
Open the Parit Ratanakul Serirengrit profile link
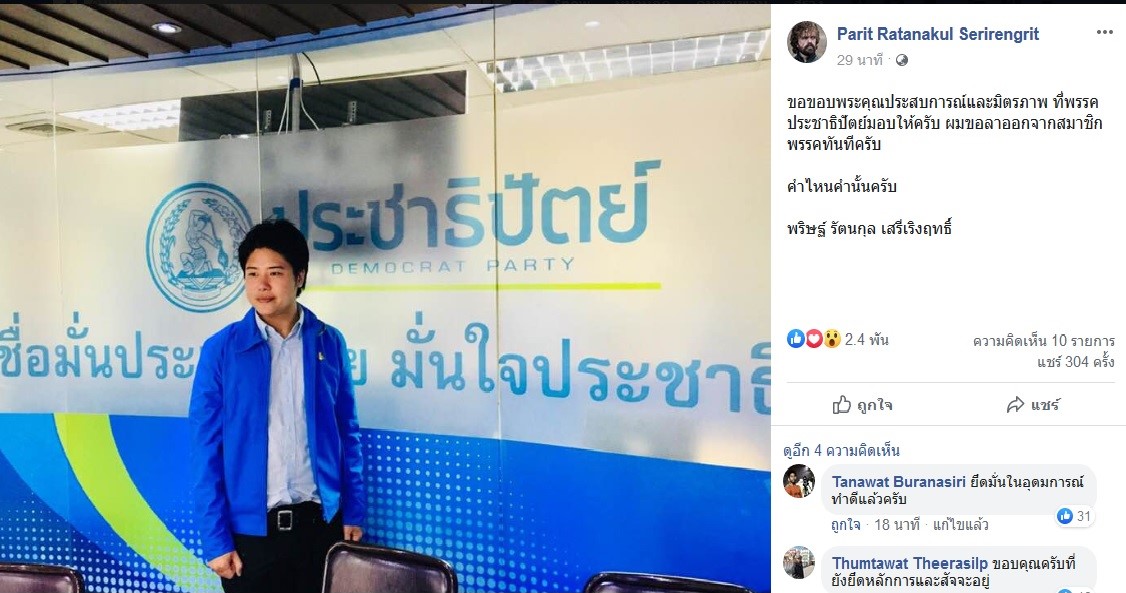[938, 34]
